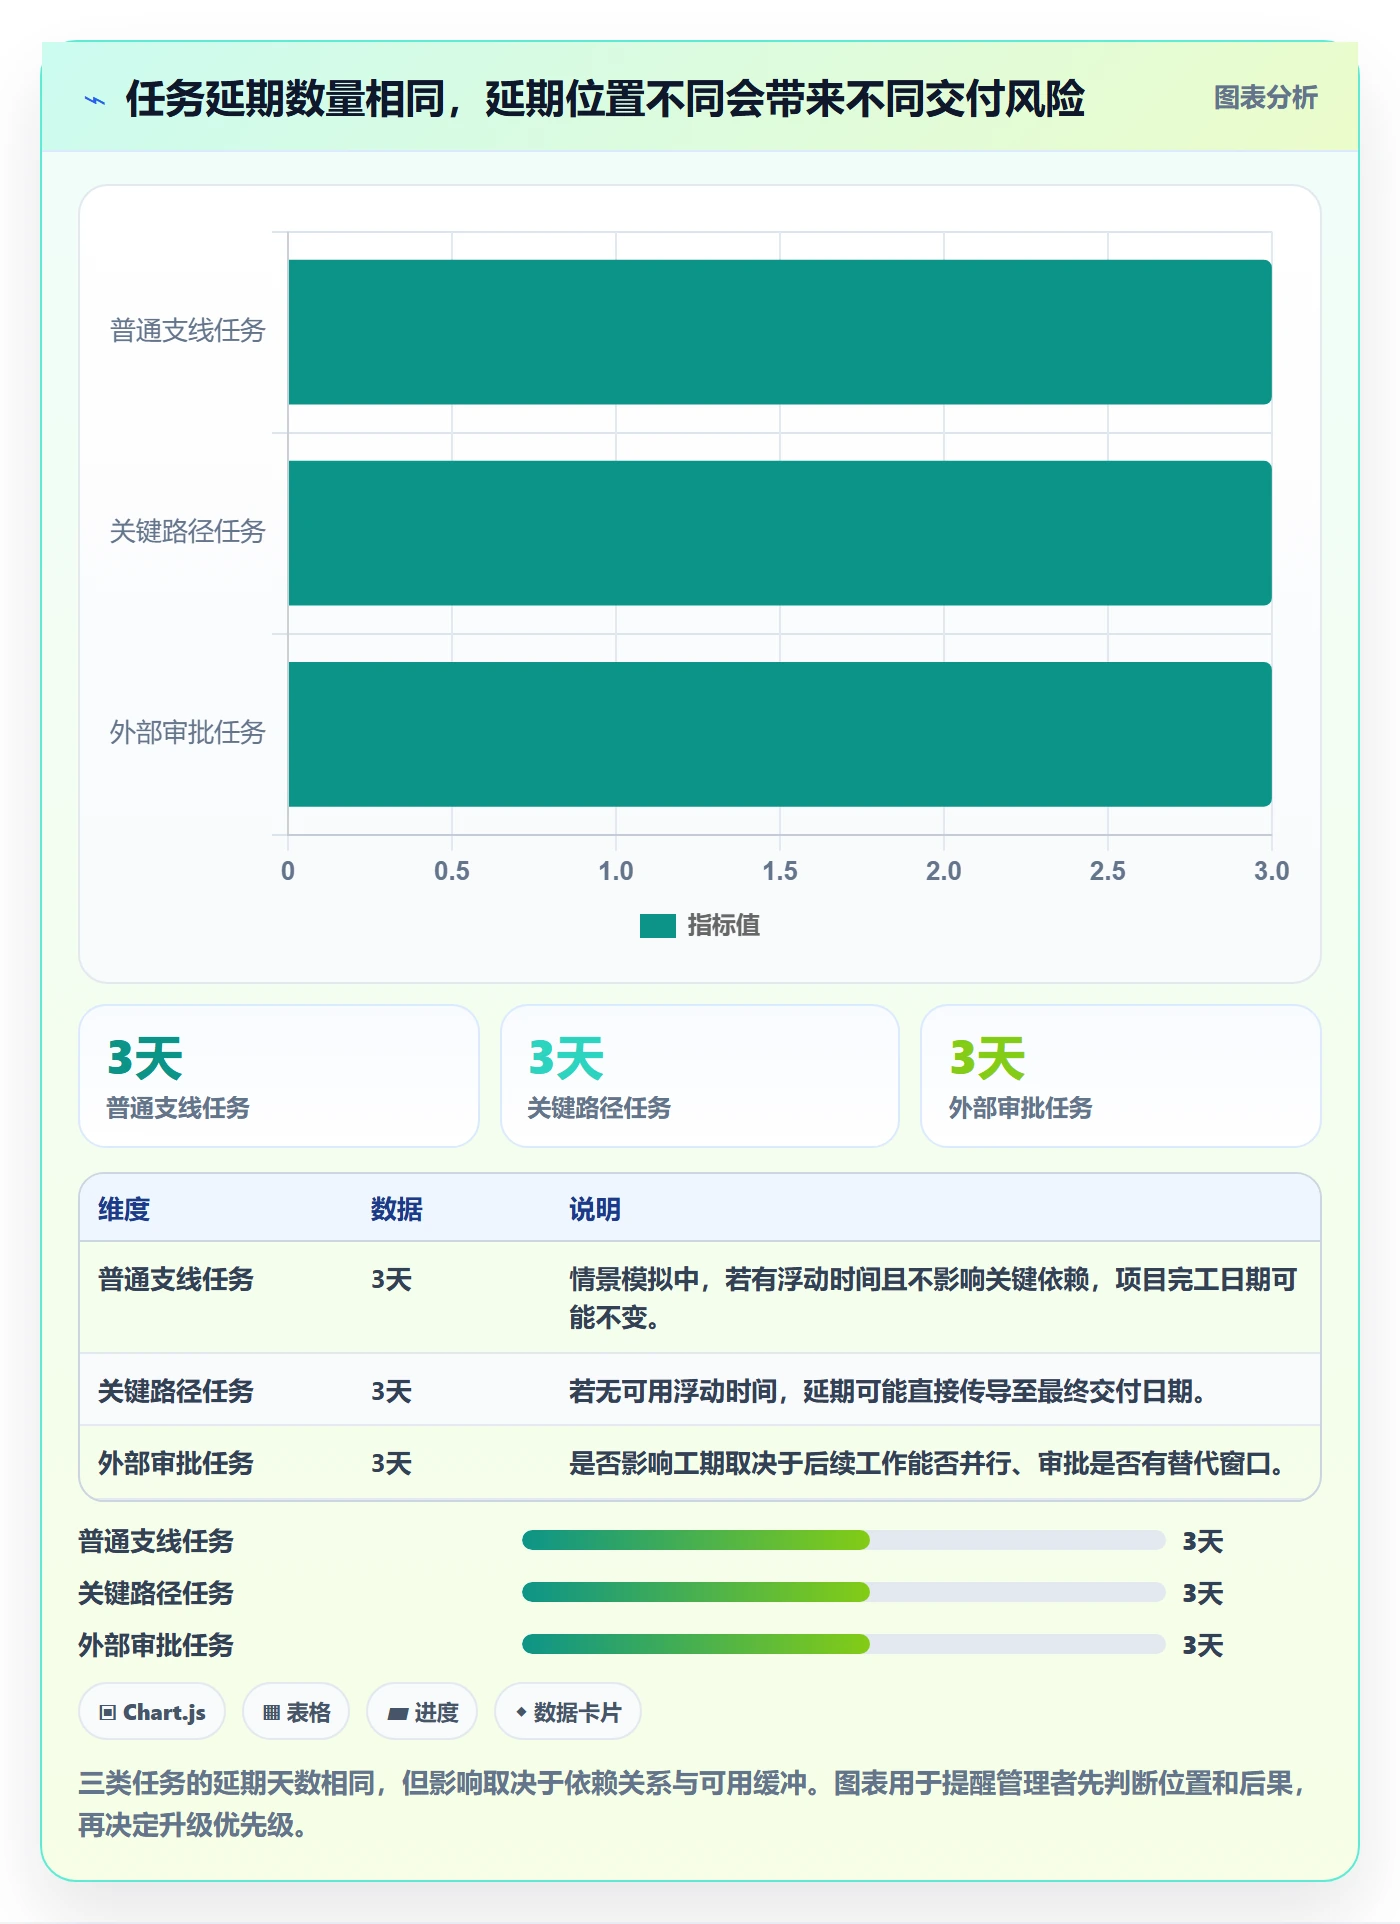1400x1924 pixels.
Task: Click the 普通支线任务 label on the chart axis
Action: [x=187, y=331]
